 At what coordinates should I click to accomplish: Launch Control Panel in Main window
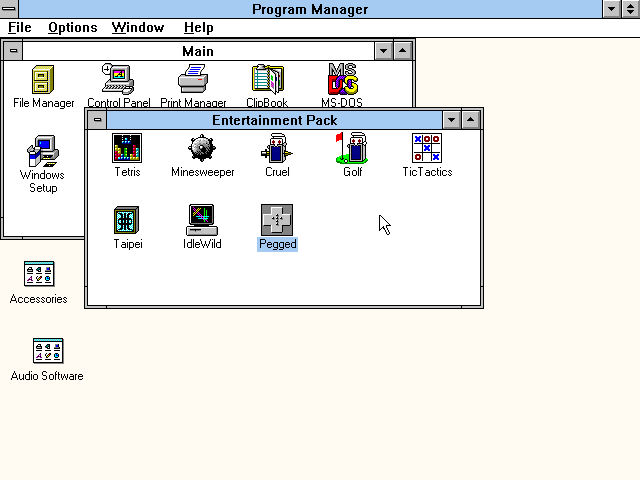tap(118, 79)
